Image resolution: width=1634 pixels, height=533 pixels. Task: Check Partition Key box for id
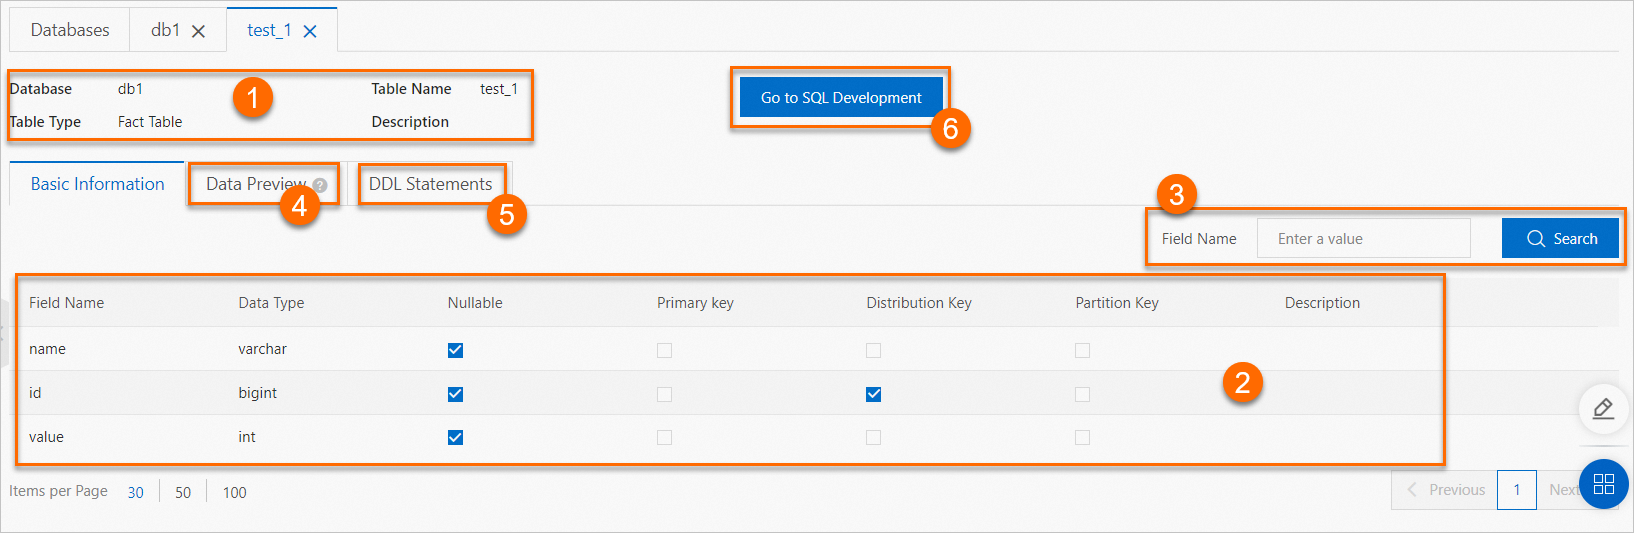1082,394
